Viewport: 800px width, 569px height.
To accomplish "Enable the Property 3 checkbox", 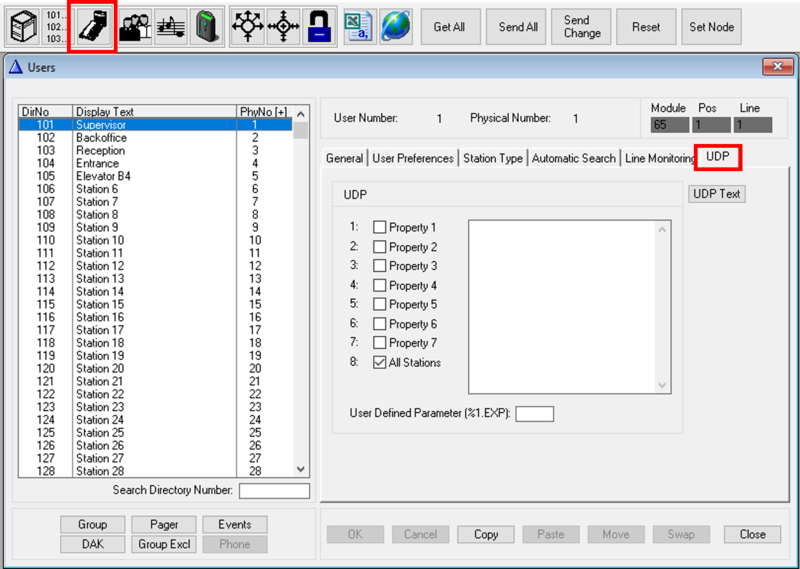I will coord(379,265).
